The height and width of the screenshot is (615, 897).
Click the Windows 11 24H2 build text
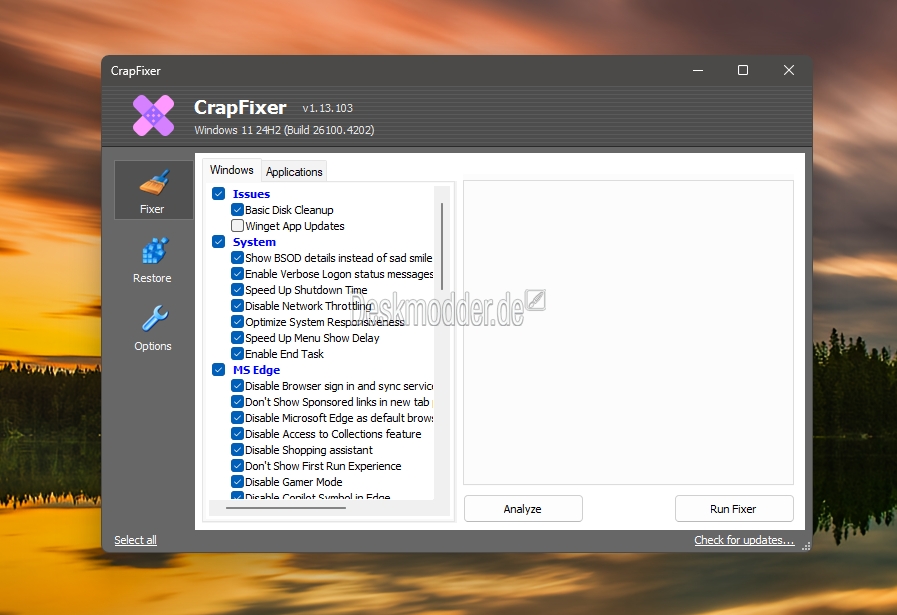click(x=284, y=130)
